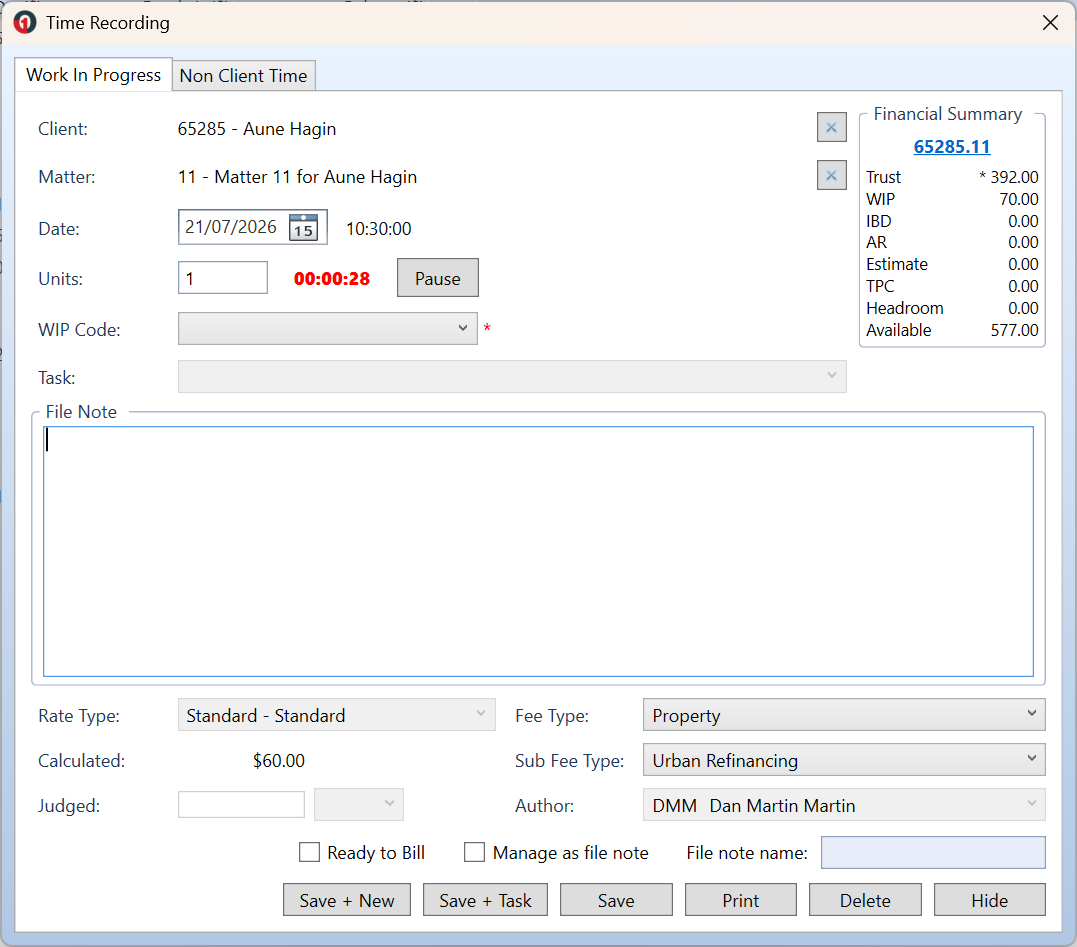1077x947 pixels.
Task: Open the 65285.11 matter link
Action: click(x=951, y=146)
